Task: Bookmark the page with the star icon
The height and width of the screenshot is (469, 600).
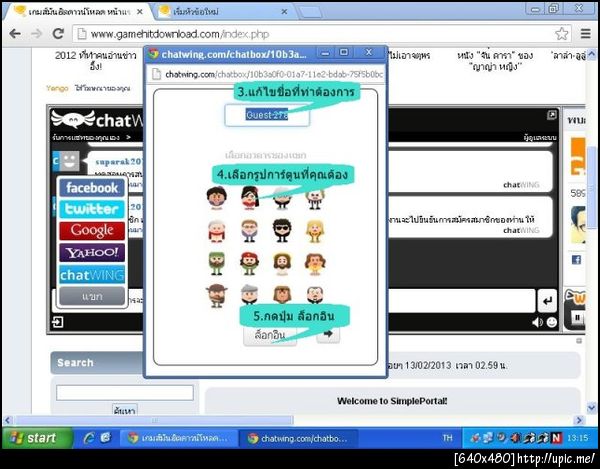Action: (561, 34)
